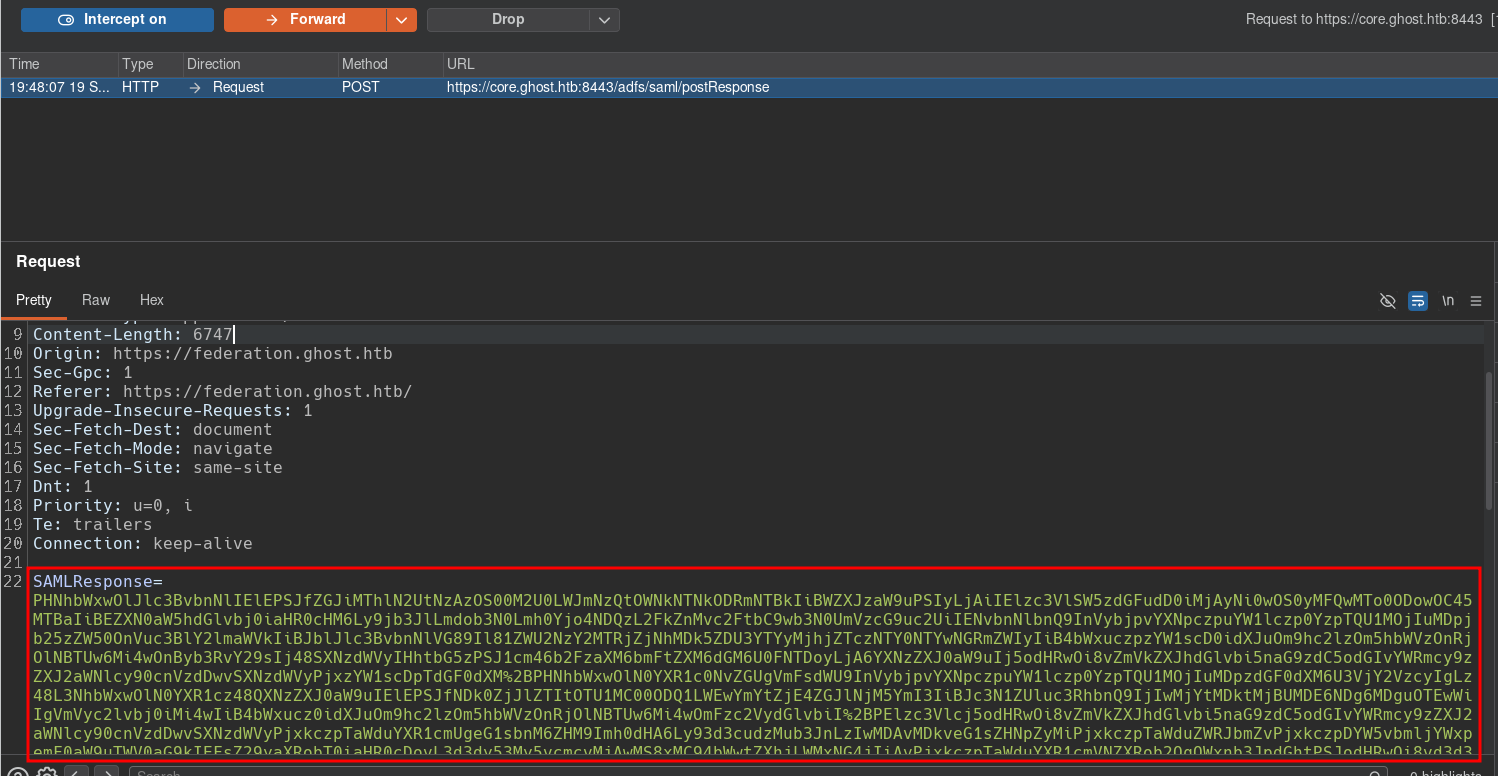
Task: Drop the intercepted request
Action: (x=508, y=20)
